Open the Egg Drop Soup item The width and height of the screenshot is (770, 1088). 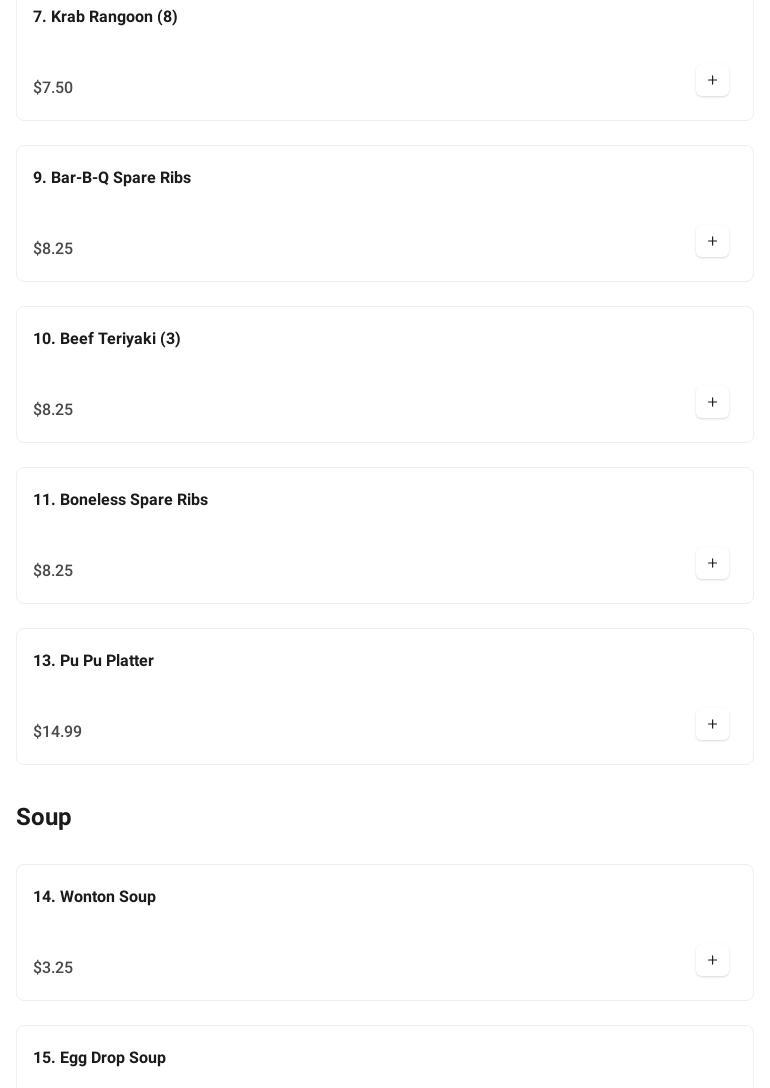click(x=99, y=1058)
